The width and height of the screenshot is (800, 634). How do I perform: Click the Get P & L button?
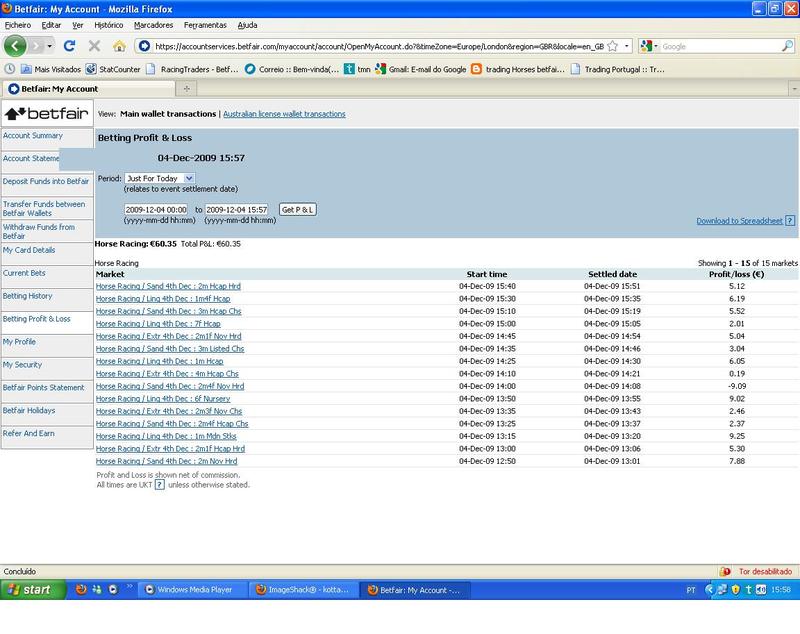point(298,210)
